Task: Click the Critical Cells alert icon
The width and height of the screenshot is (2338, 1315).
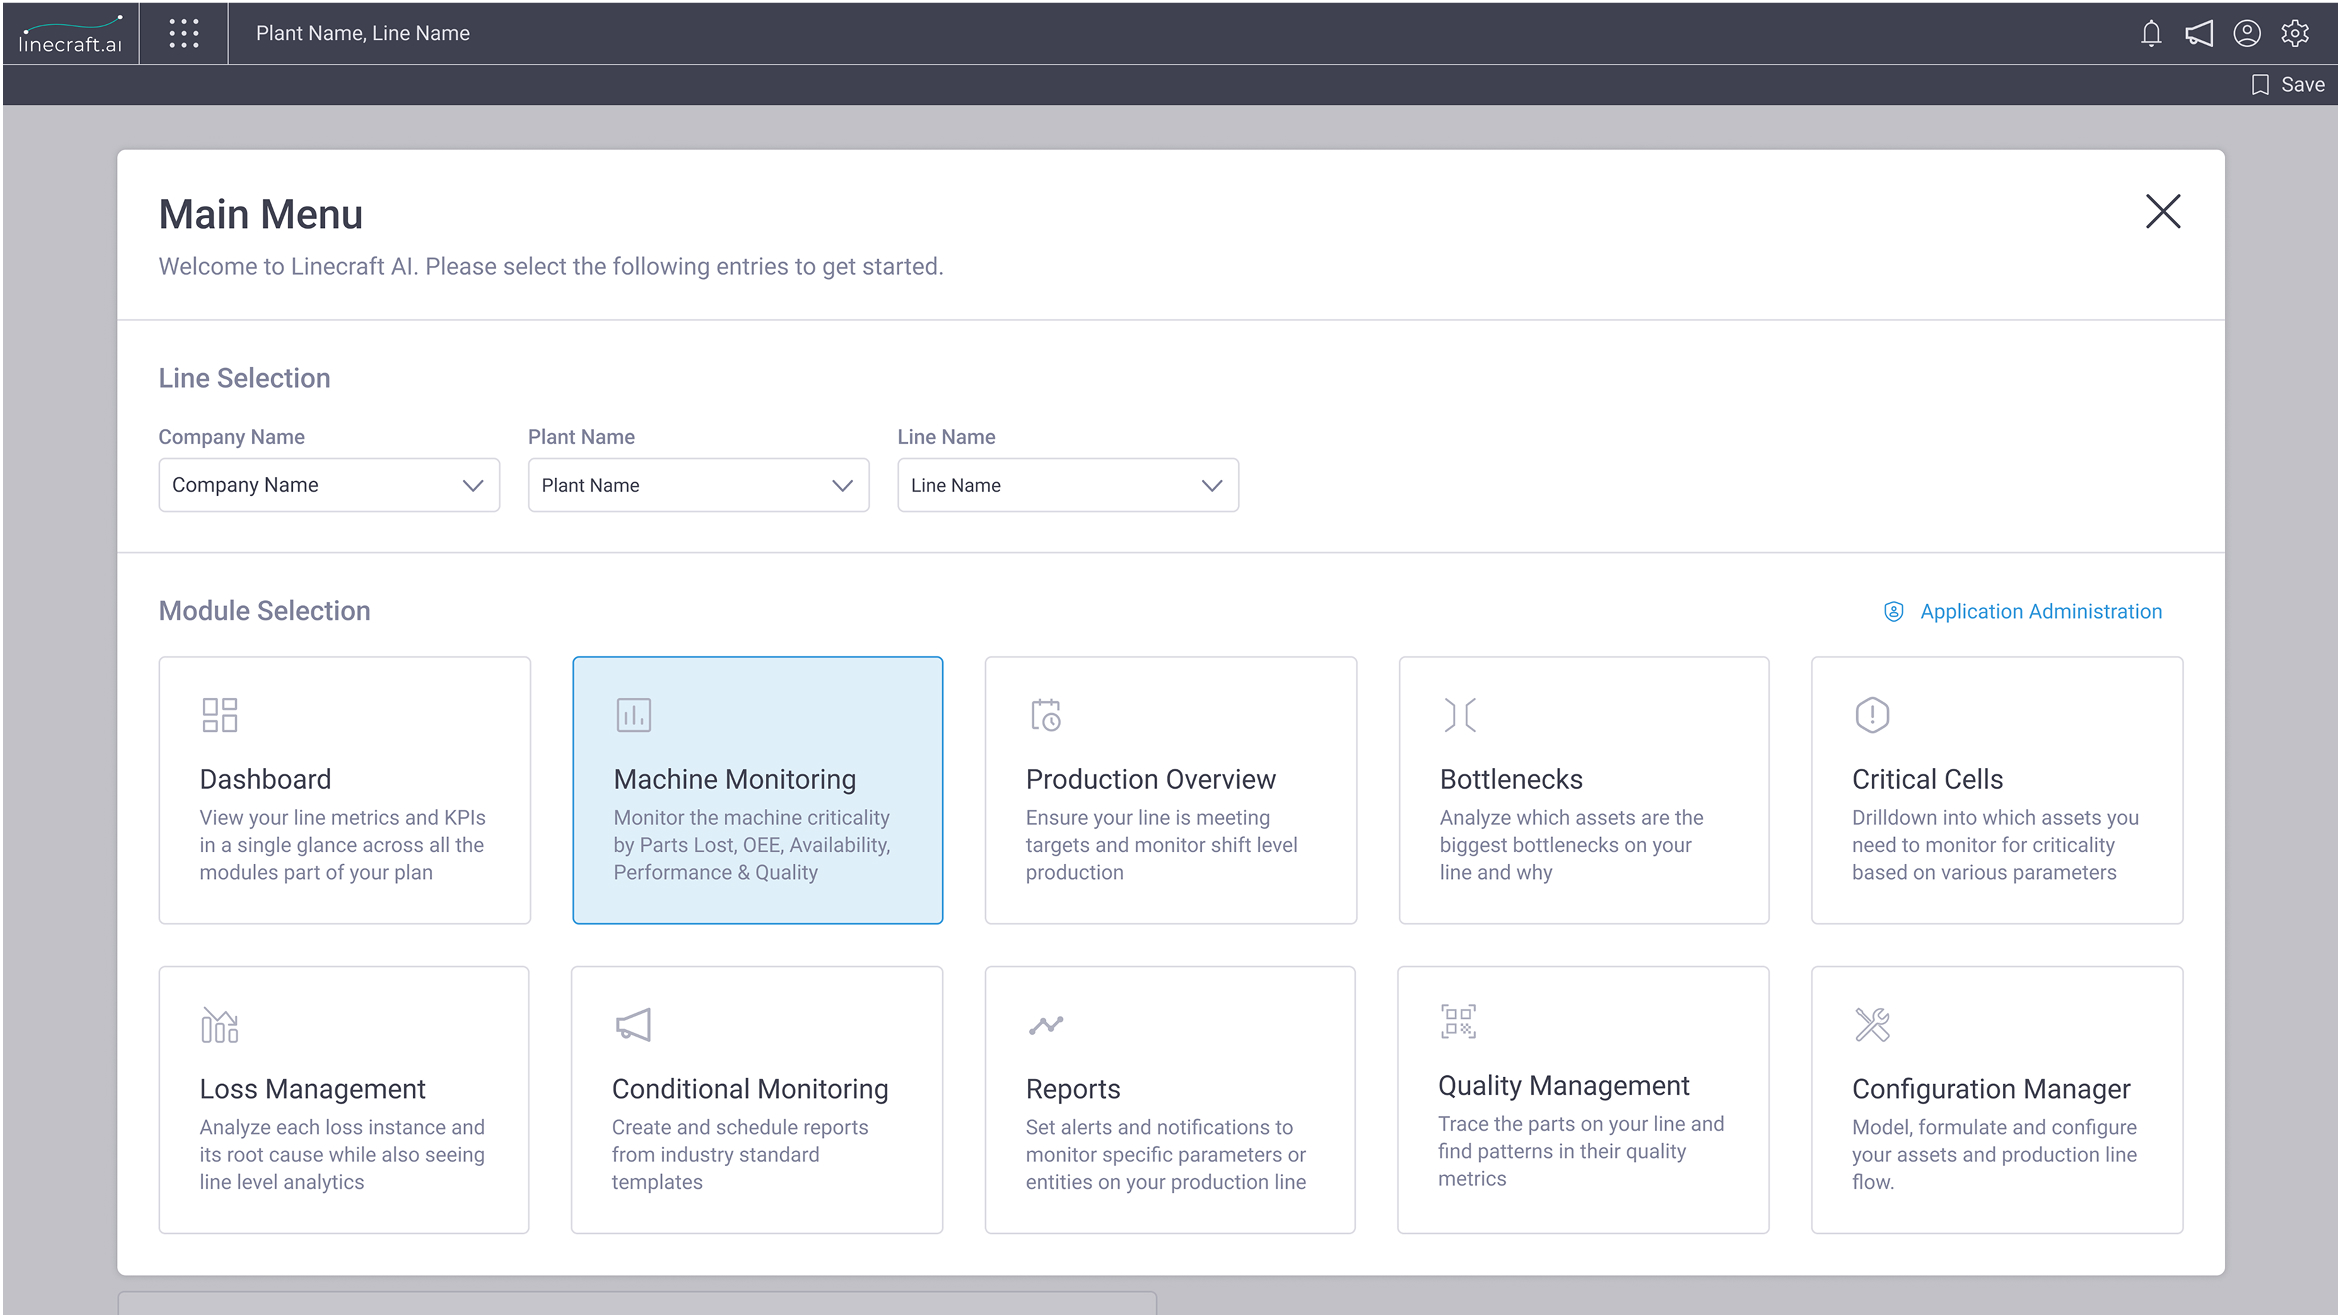Action: [1872, 715]
